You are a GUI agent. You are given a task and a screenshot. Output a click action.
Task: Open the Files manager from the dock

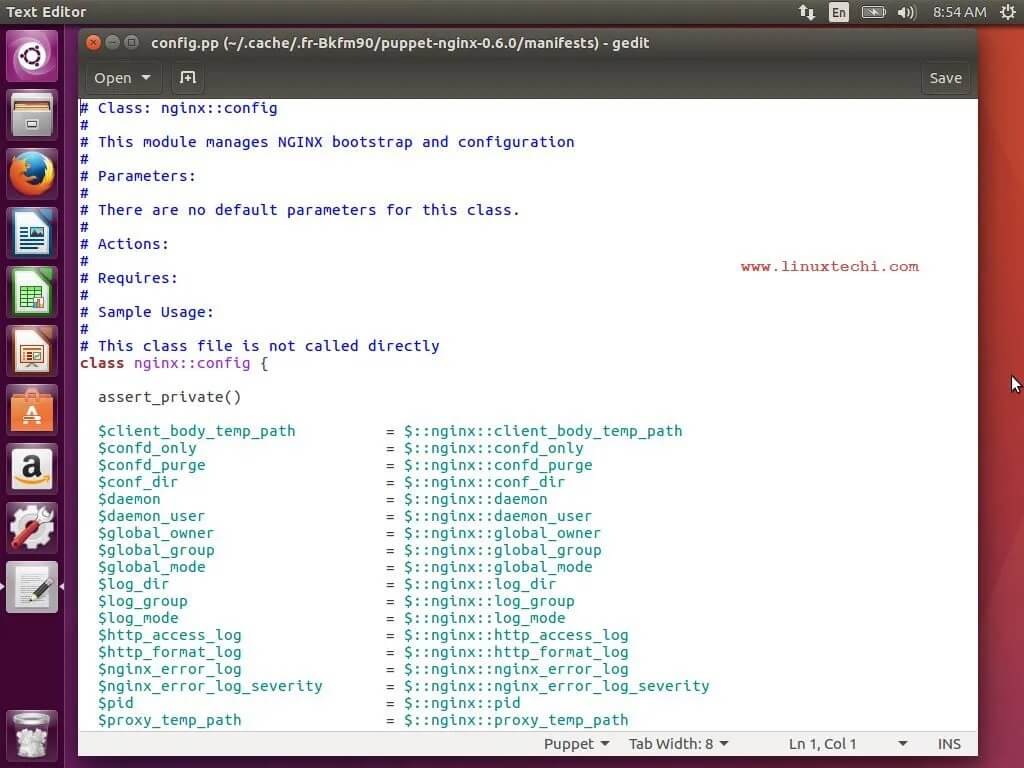[x=31, y=115]
